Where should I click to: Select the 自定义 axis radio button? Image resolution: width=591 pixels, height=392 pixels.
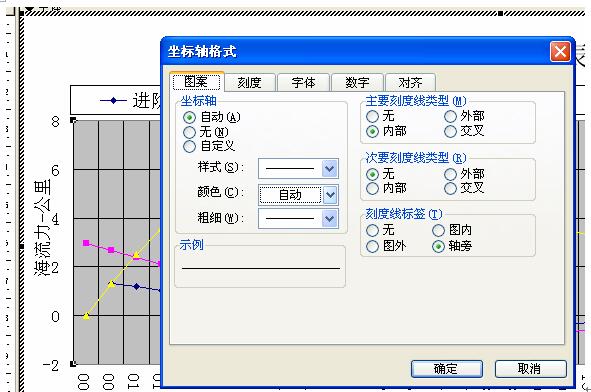click(189, 146)
